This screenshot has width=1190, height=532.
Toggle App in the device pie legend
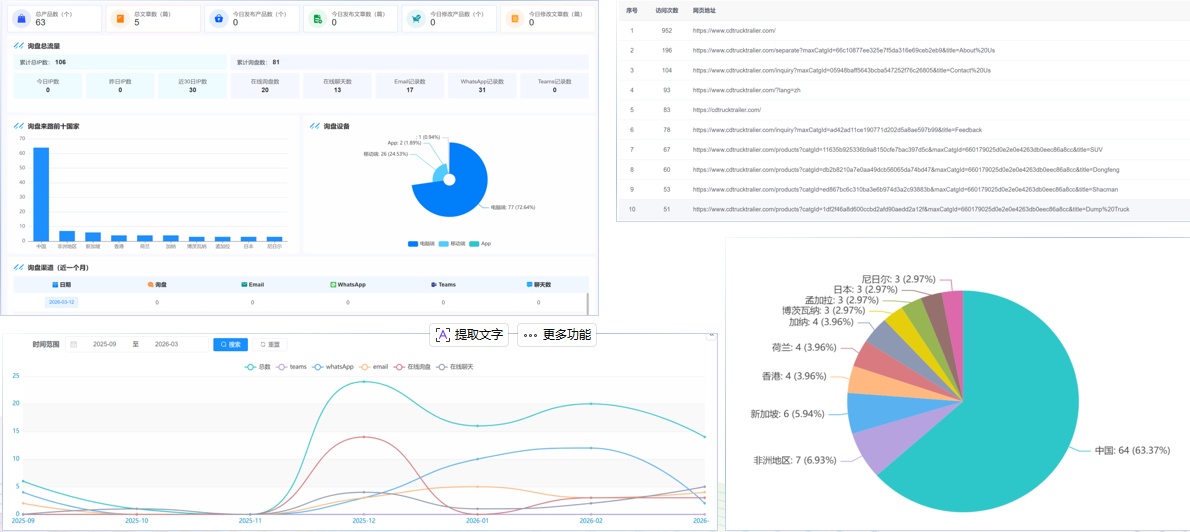click(x=480, y=244)
